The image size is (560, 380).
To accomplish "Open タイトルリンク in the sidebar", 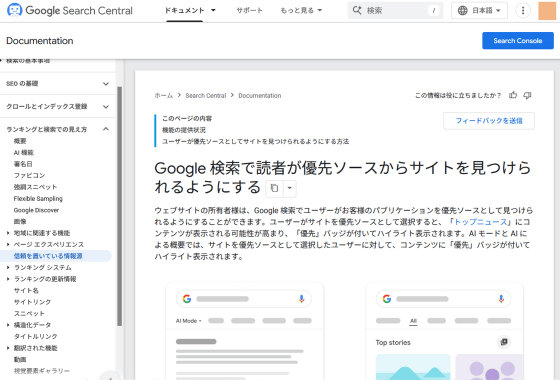I will [35, 336].
